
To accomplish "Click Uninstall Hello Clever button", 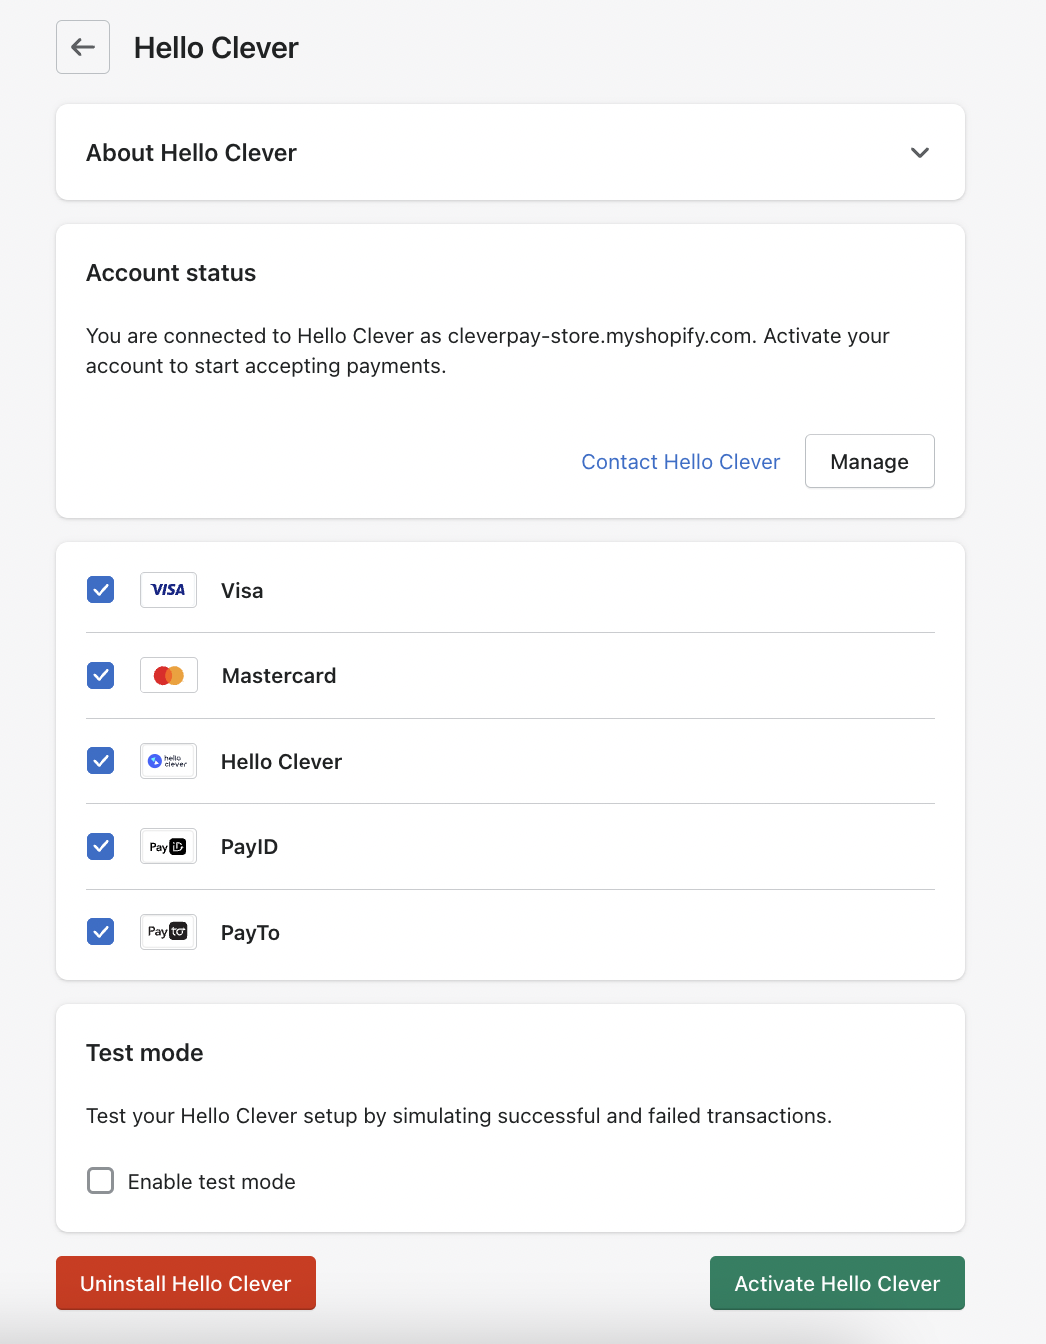I will 186,1283.
